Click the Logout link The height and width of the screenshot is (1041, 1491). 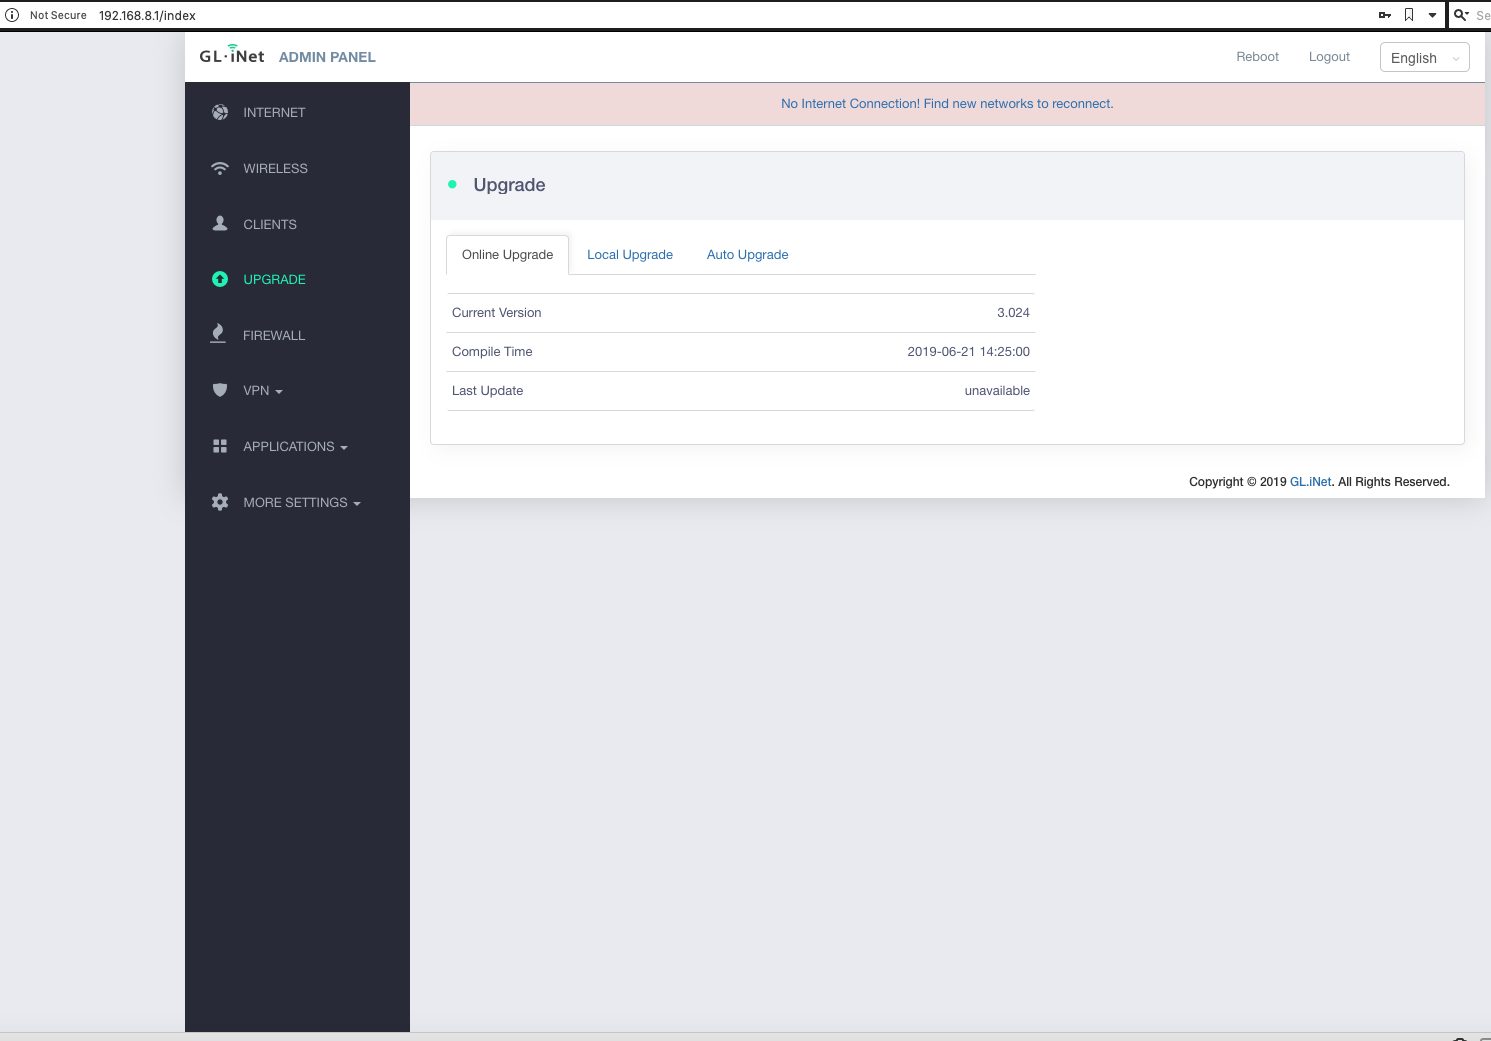pos(1329,57)
